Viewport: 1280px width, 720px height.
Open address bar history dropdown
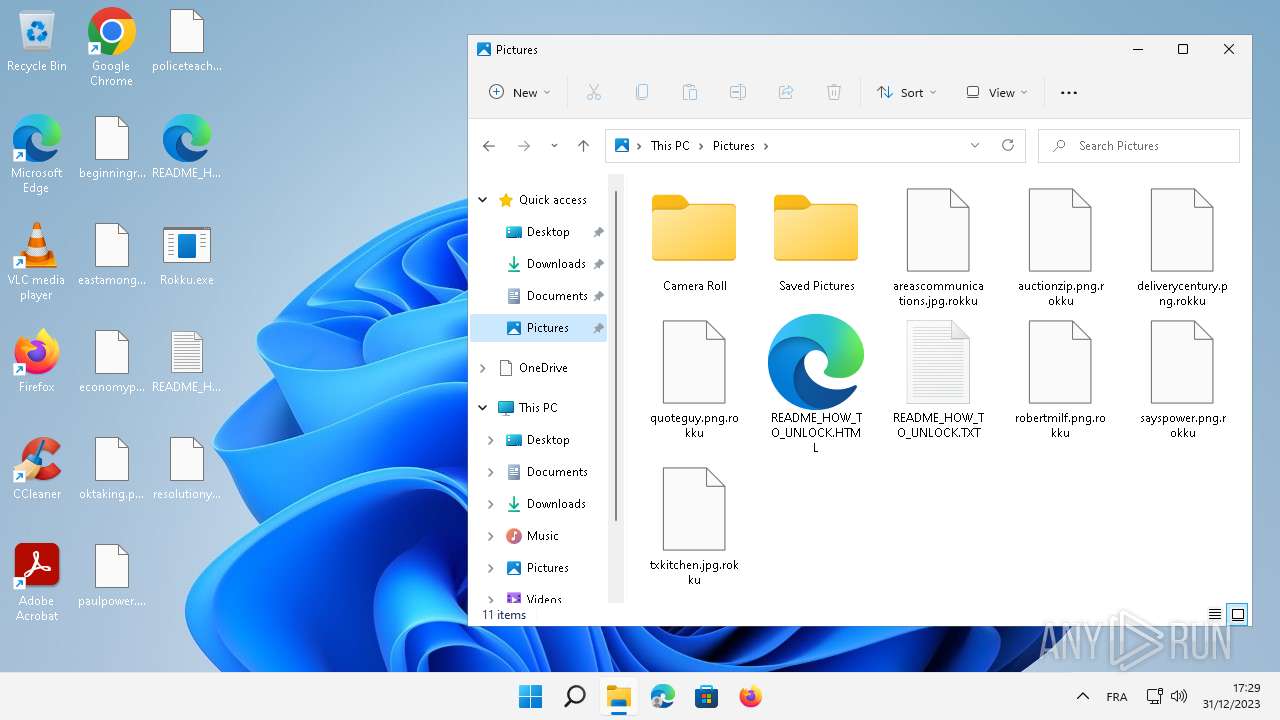(975, 145)
